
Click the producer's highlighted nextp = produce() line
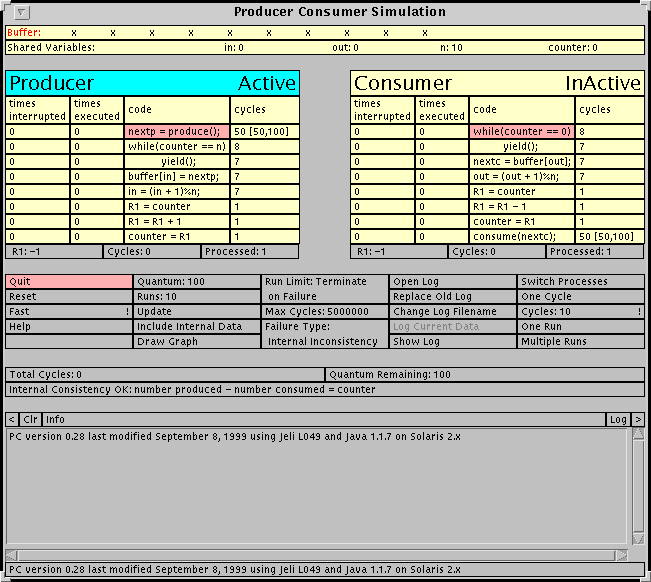[177, 131]
